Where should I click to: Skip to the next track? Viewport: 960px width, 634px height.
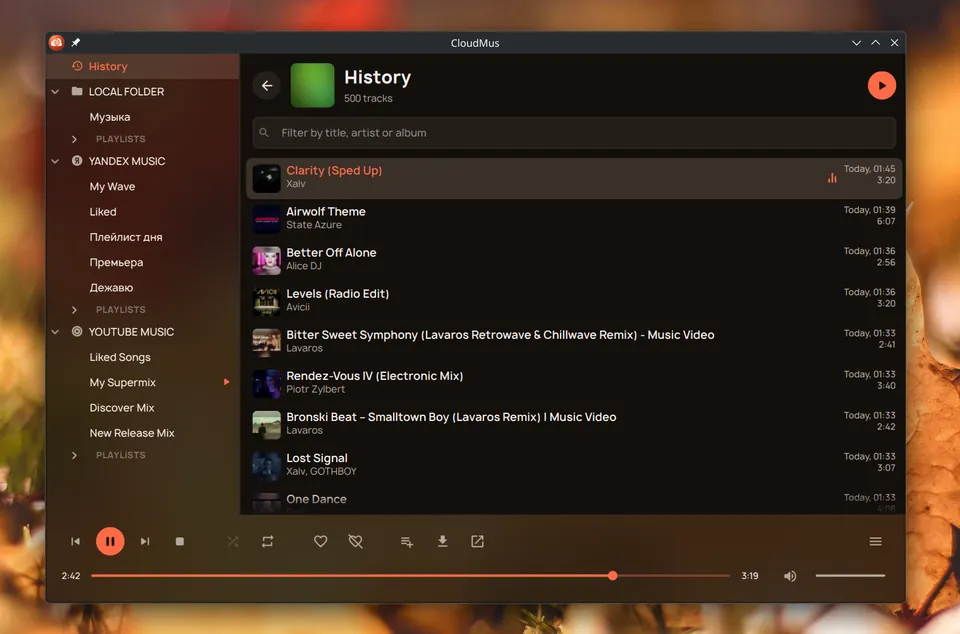pyautogui.click(x=145, y=542)
